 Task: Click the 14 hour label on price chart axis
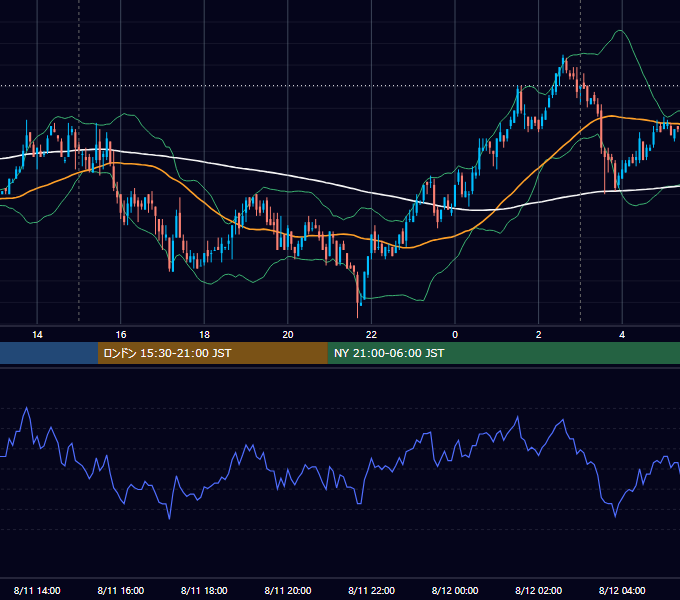tap(37, 335)
